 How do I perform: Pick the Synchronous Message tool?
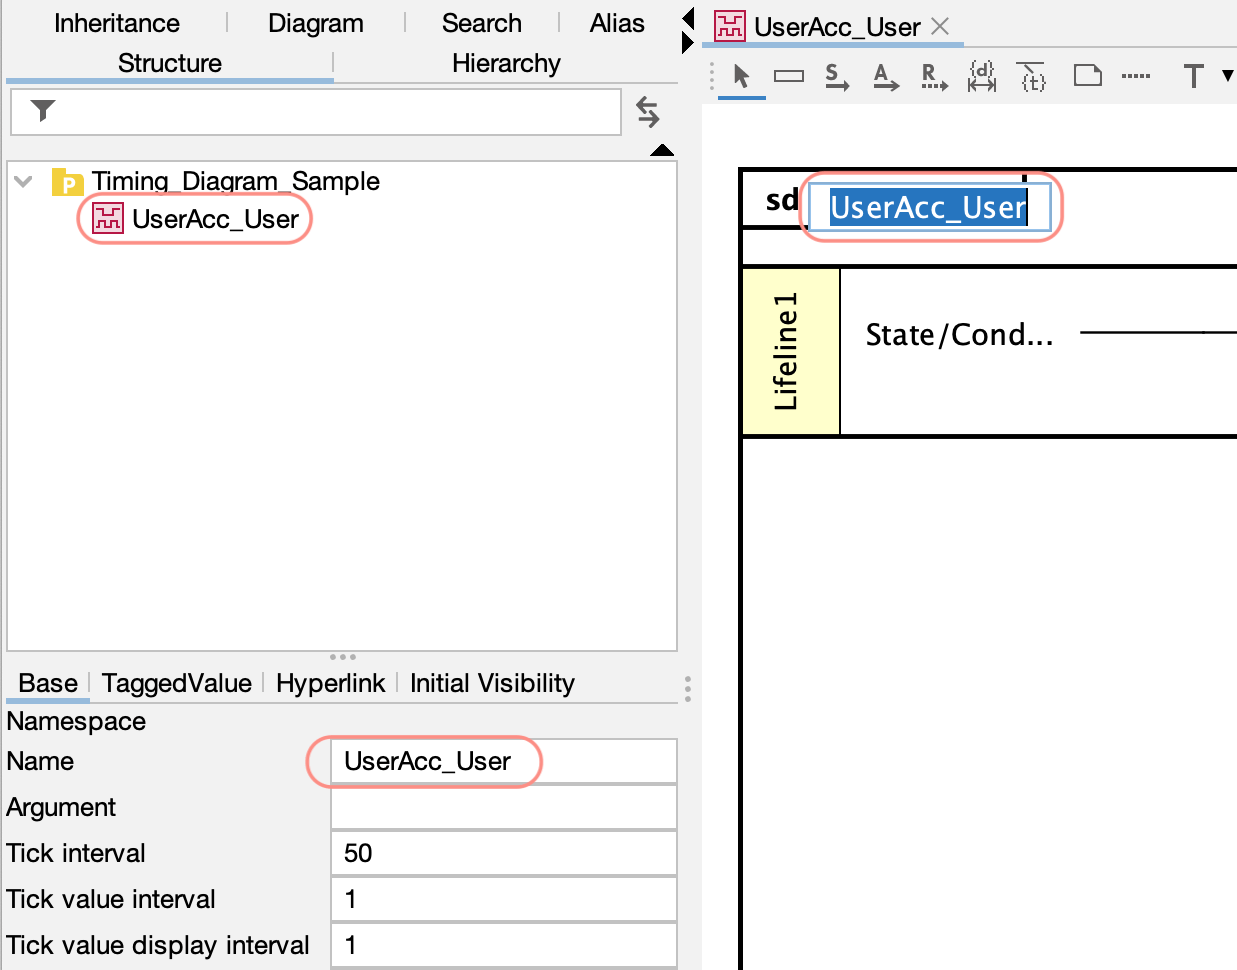point(837,76)
